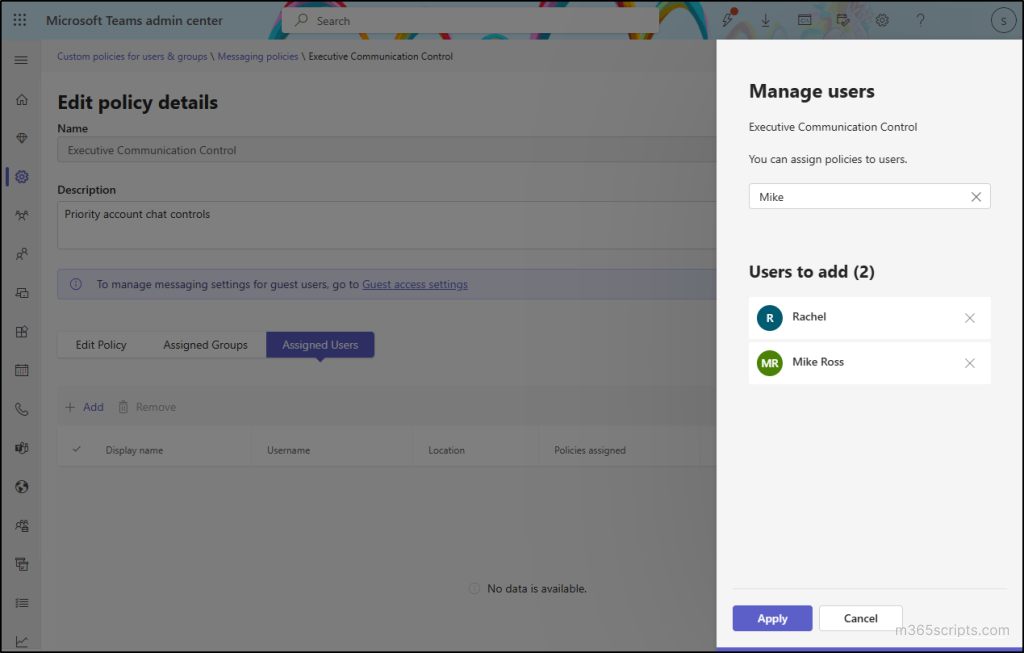
Task: Open the help question mark icon
Action: coord(921,20)
